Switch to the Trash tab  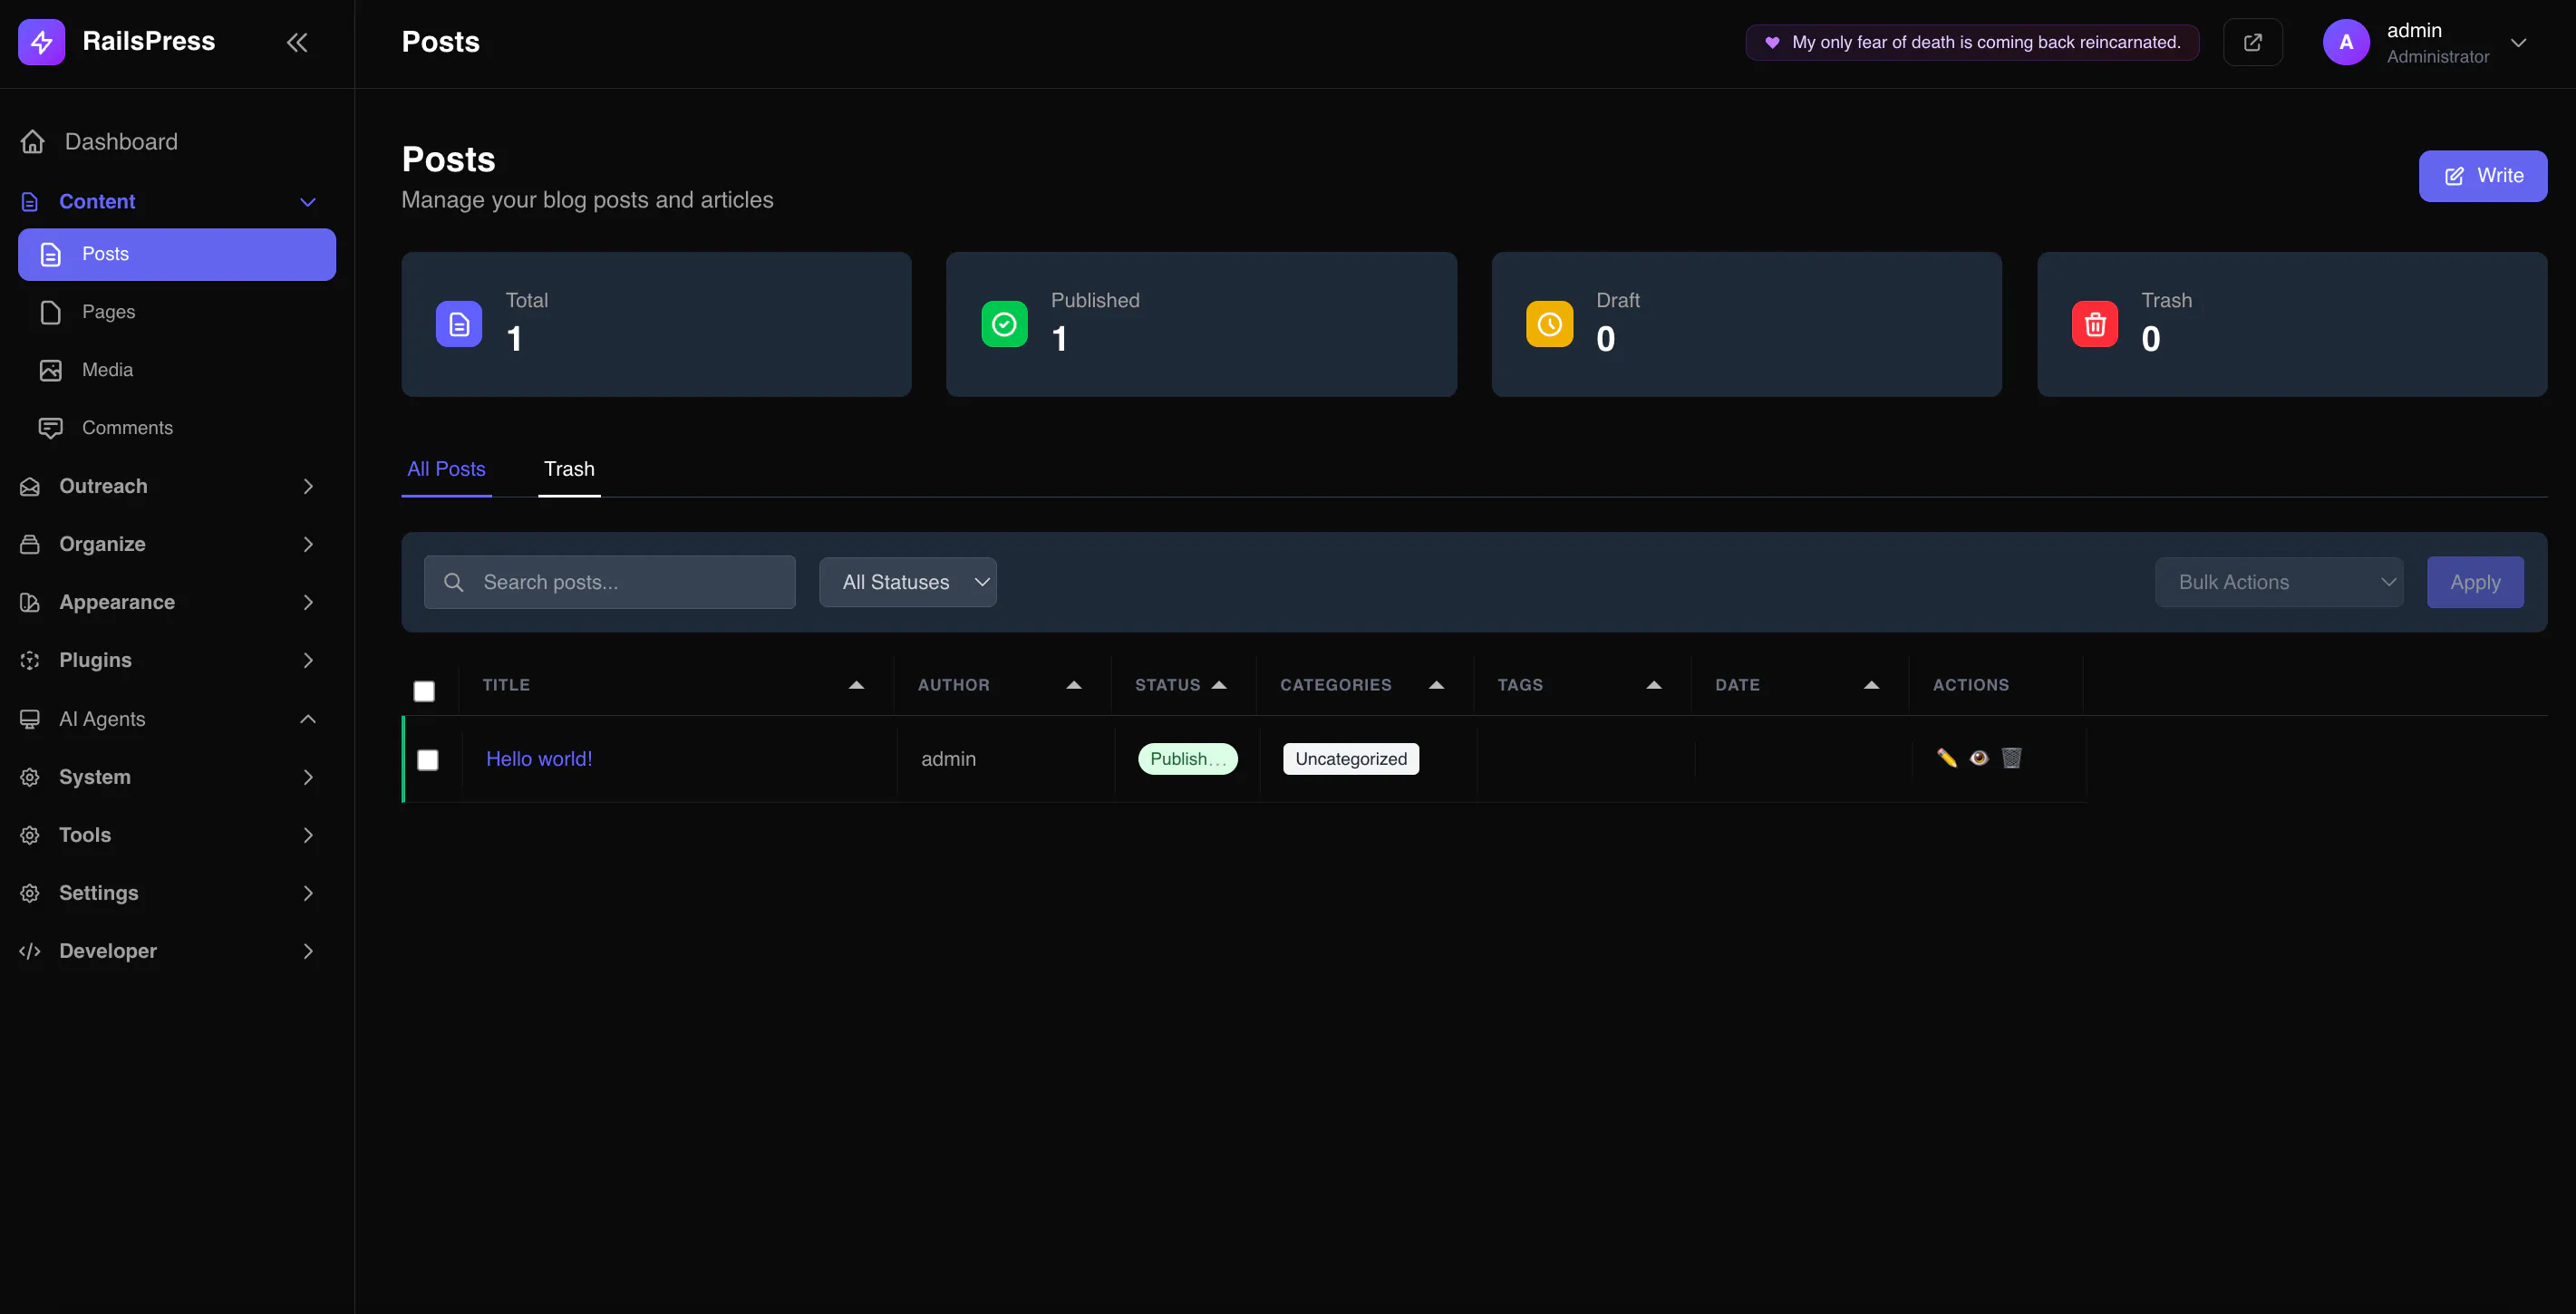569,469
